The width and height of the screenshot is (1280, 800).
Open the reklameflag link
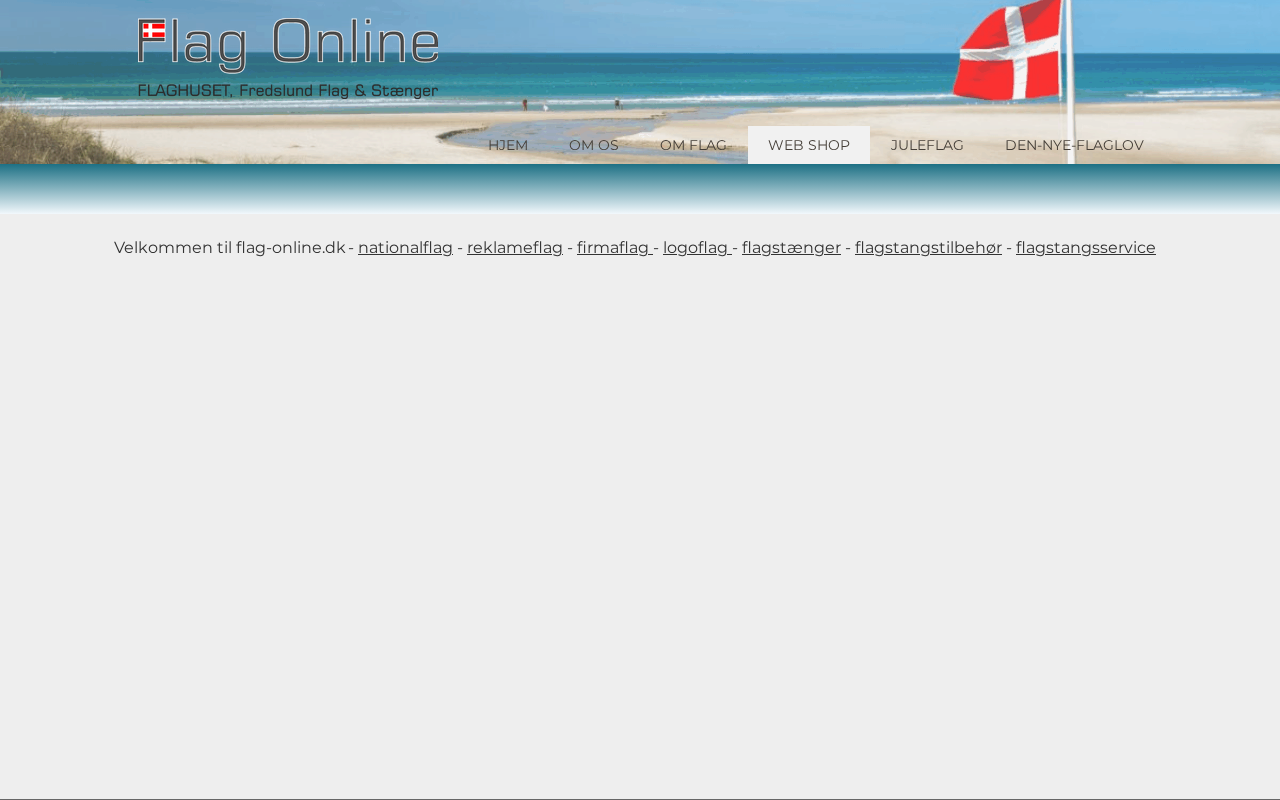515,248
